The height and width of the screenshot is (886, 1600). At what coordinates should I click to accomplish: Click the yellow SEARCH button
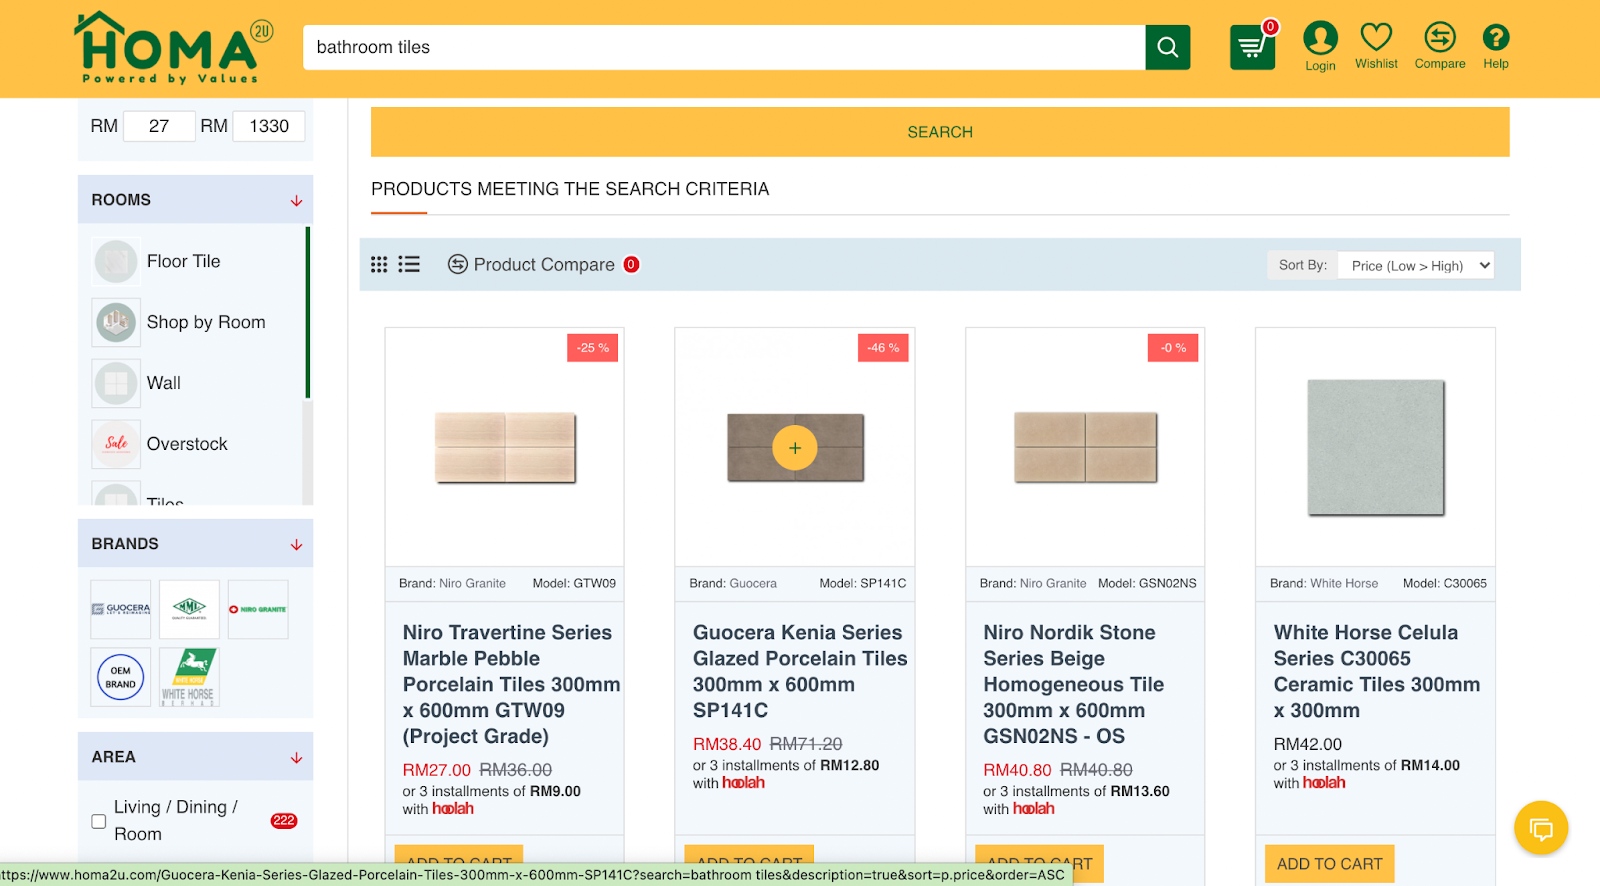940,132
